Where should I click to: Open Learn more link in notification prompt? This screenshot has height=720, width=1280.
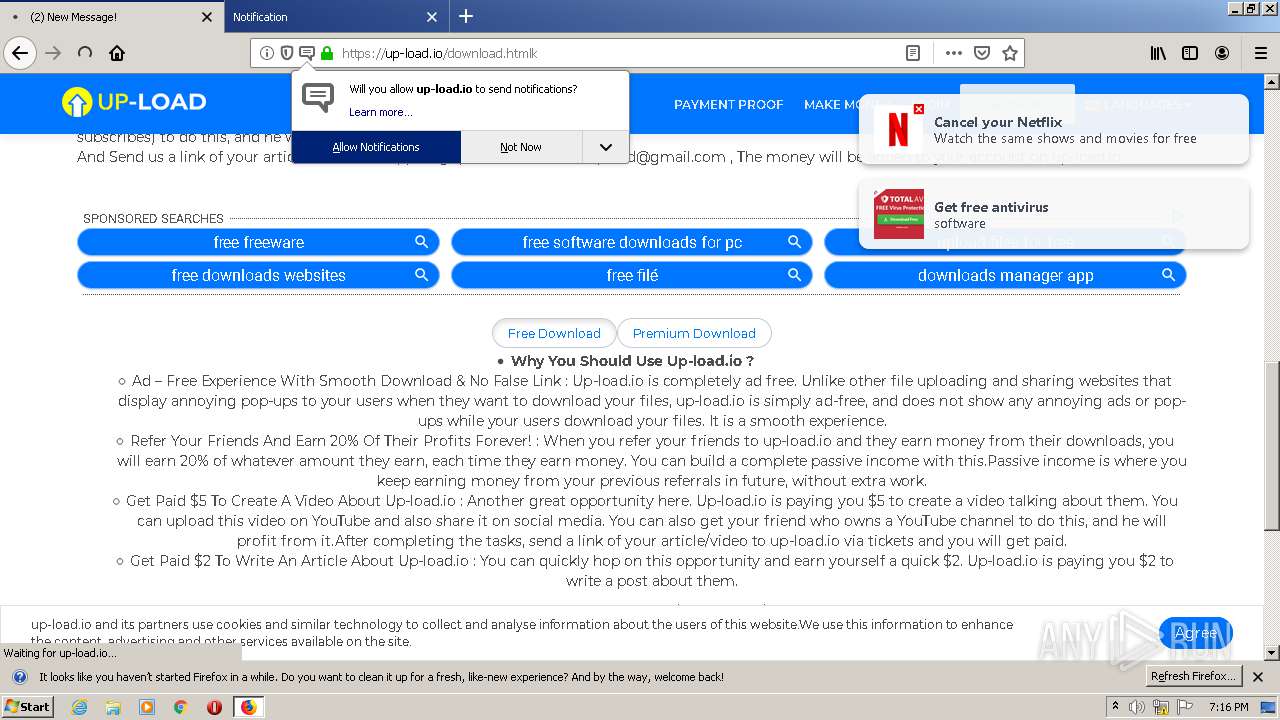pos(380,112)
